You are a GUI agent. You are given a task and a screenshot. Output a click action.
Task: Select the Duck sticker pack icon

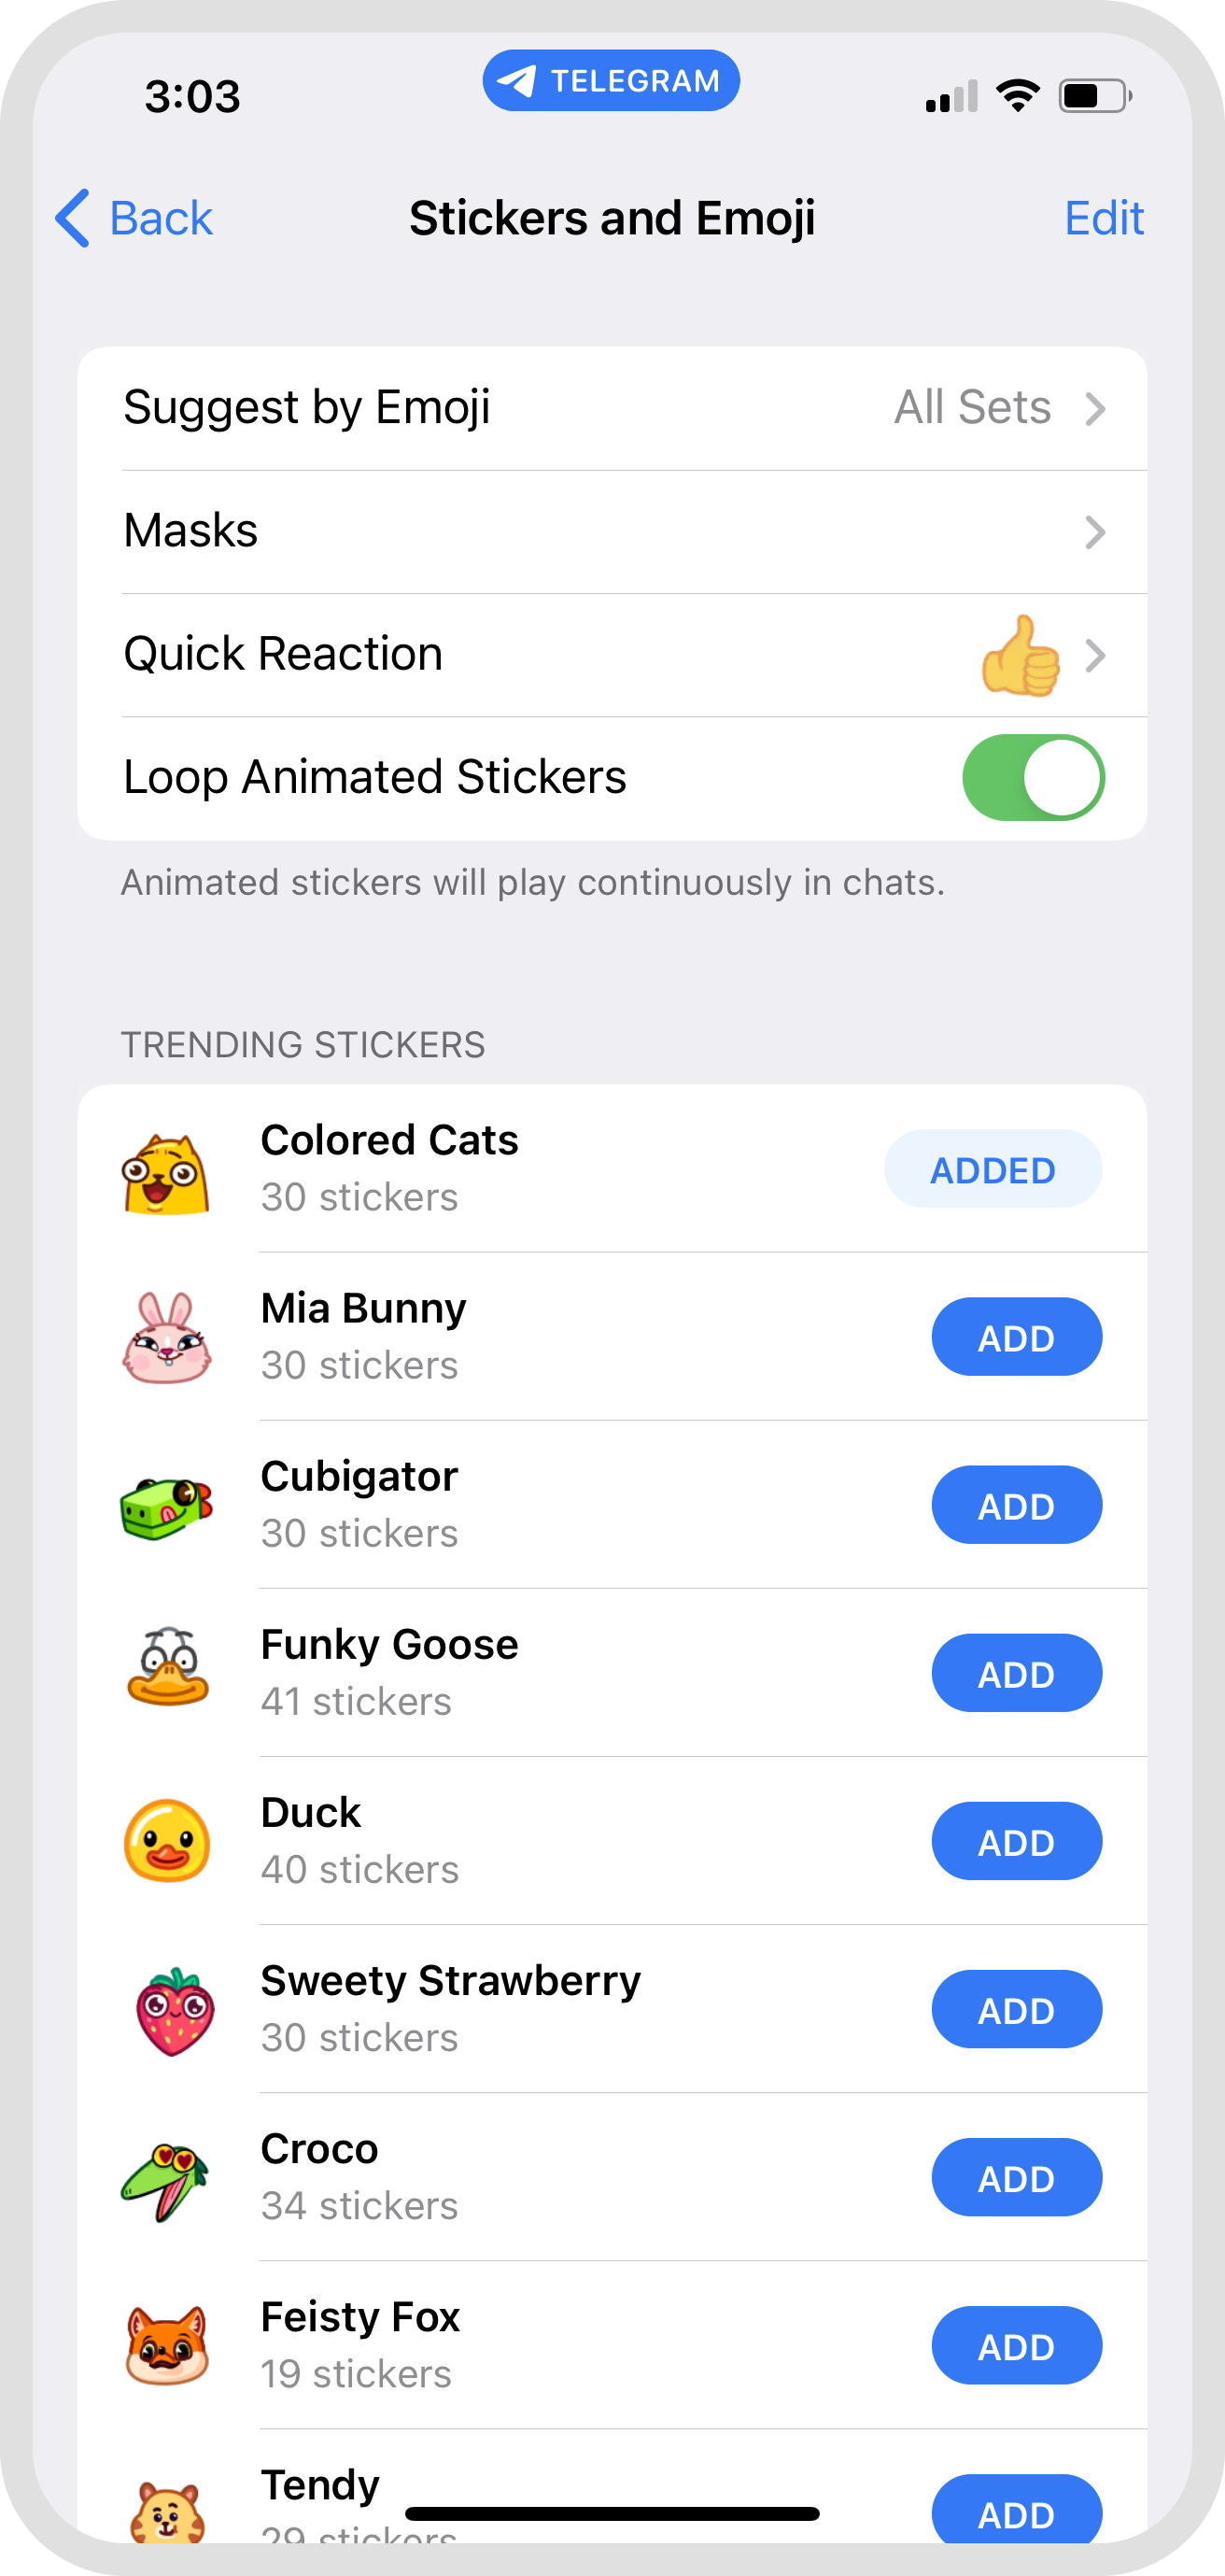(x=167, y=1841)
